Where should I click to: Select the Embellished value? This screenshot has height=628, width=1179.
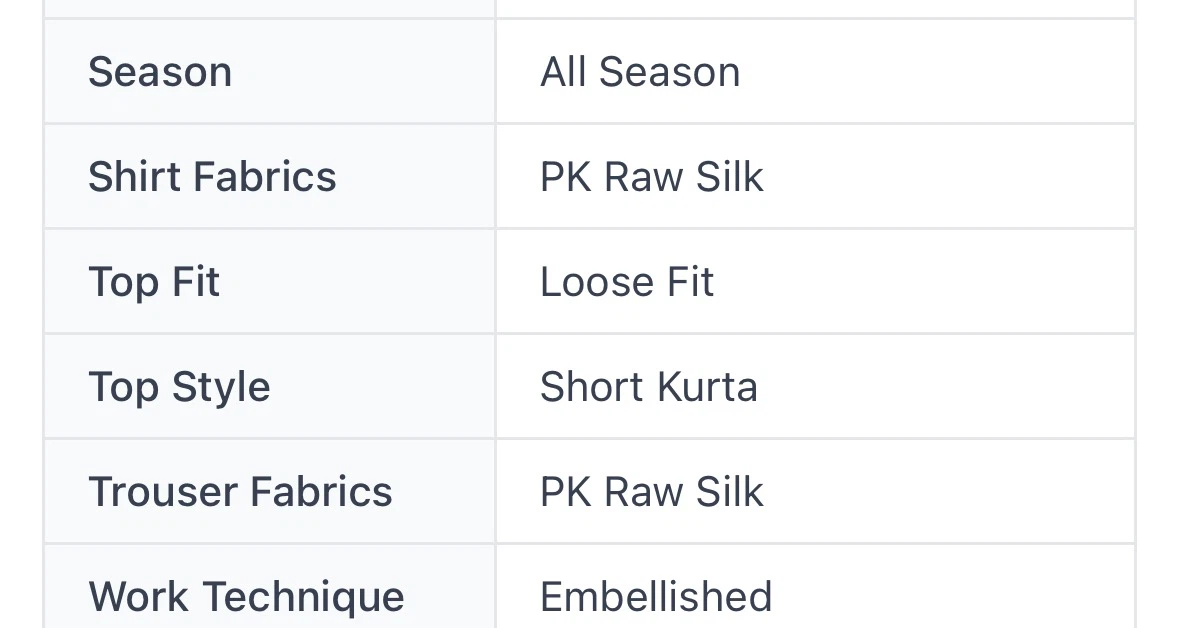click(656, 596)
